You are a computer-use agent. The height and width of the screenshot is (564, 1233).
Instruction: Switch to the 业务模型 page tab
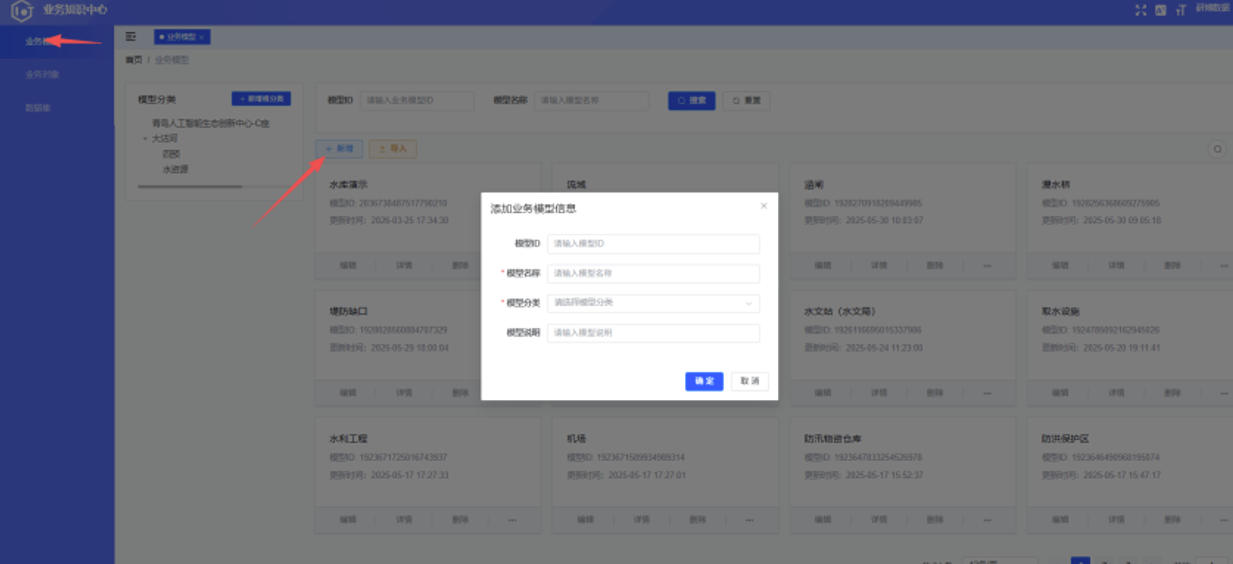click(181, 37)
